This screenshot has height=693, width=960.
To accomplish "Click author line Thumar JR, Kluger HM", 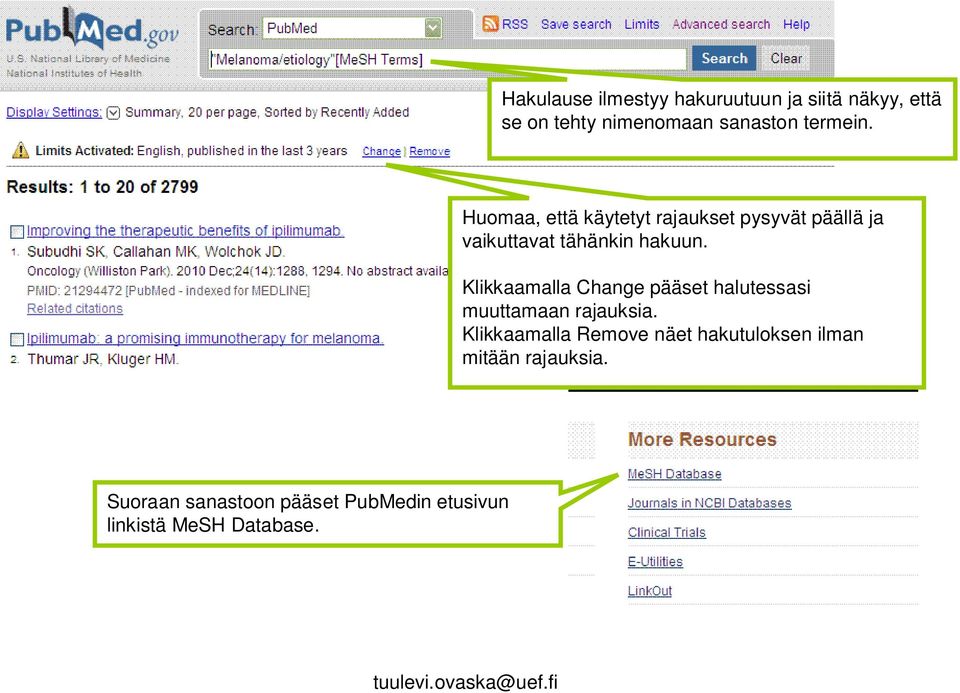I will coord(103,359).
